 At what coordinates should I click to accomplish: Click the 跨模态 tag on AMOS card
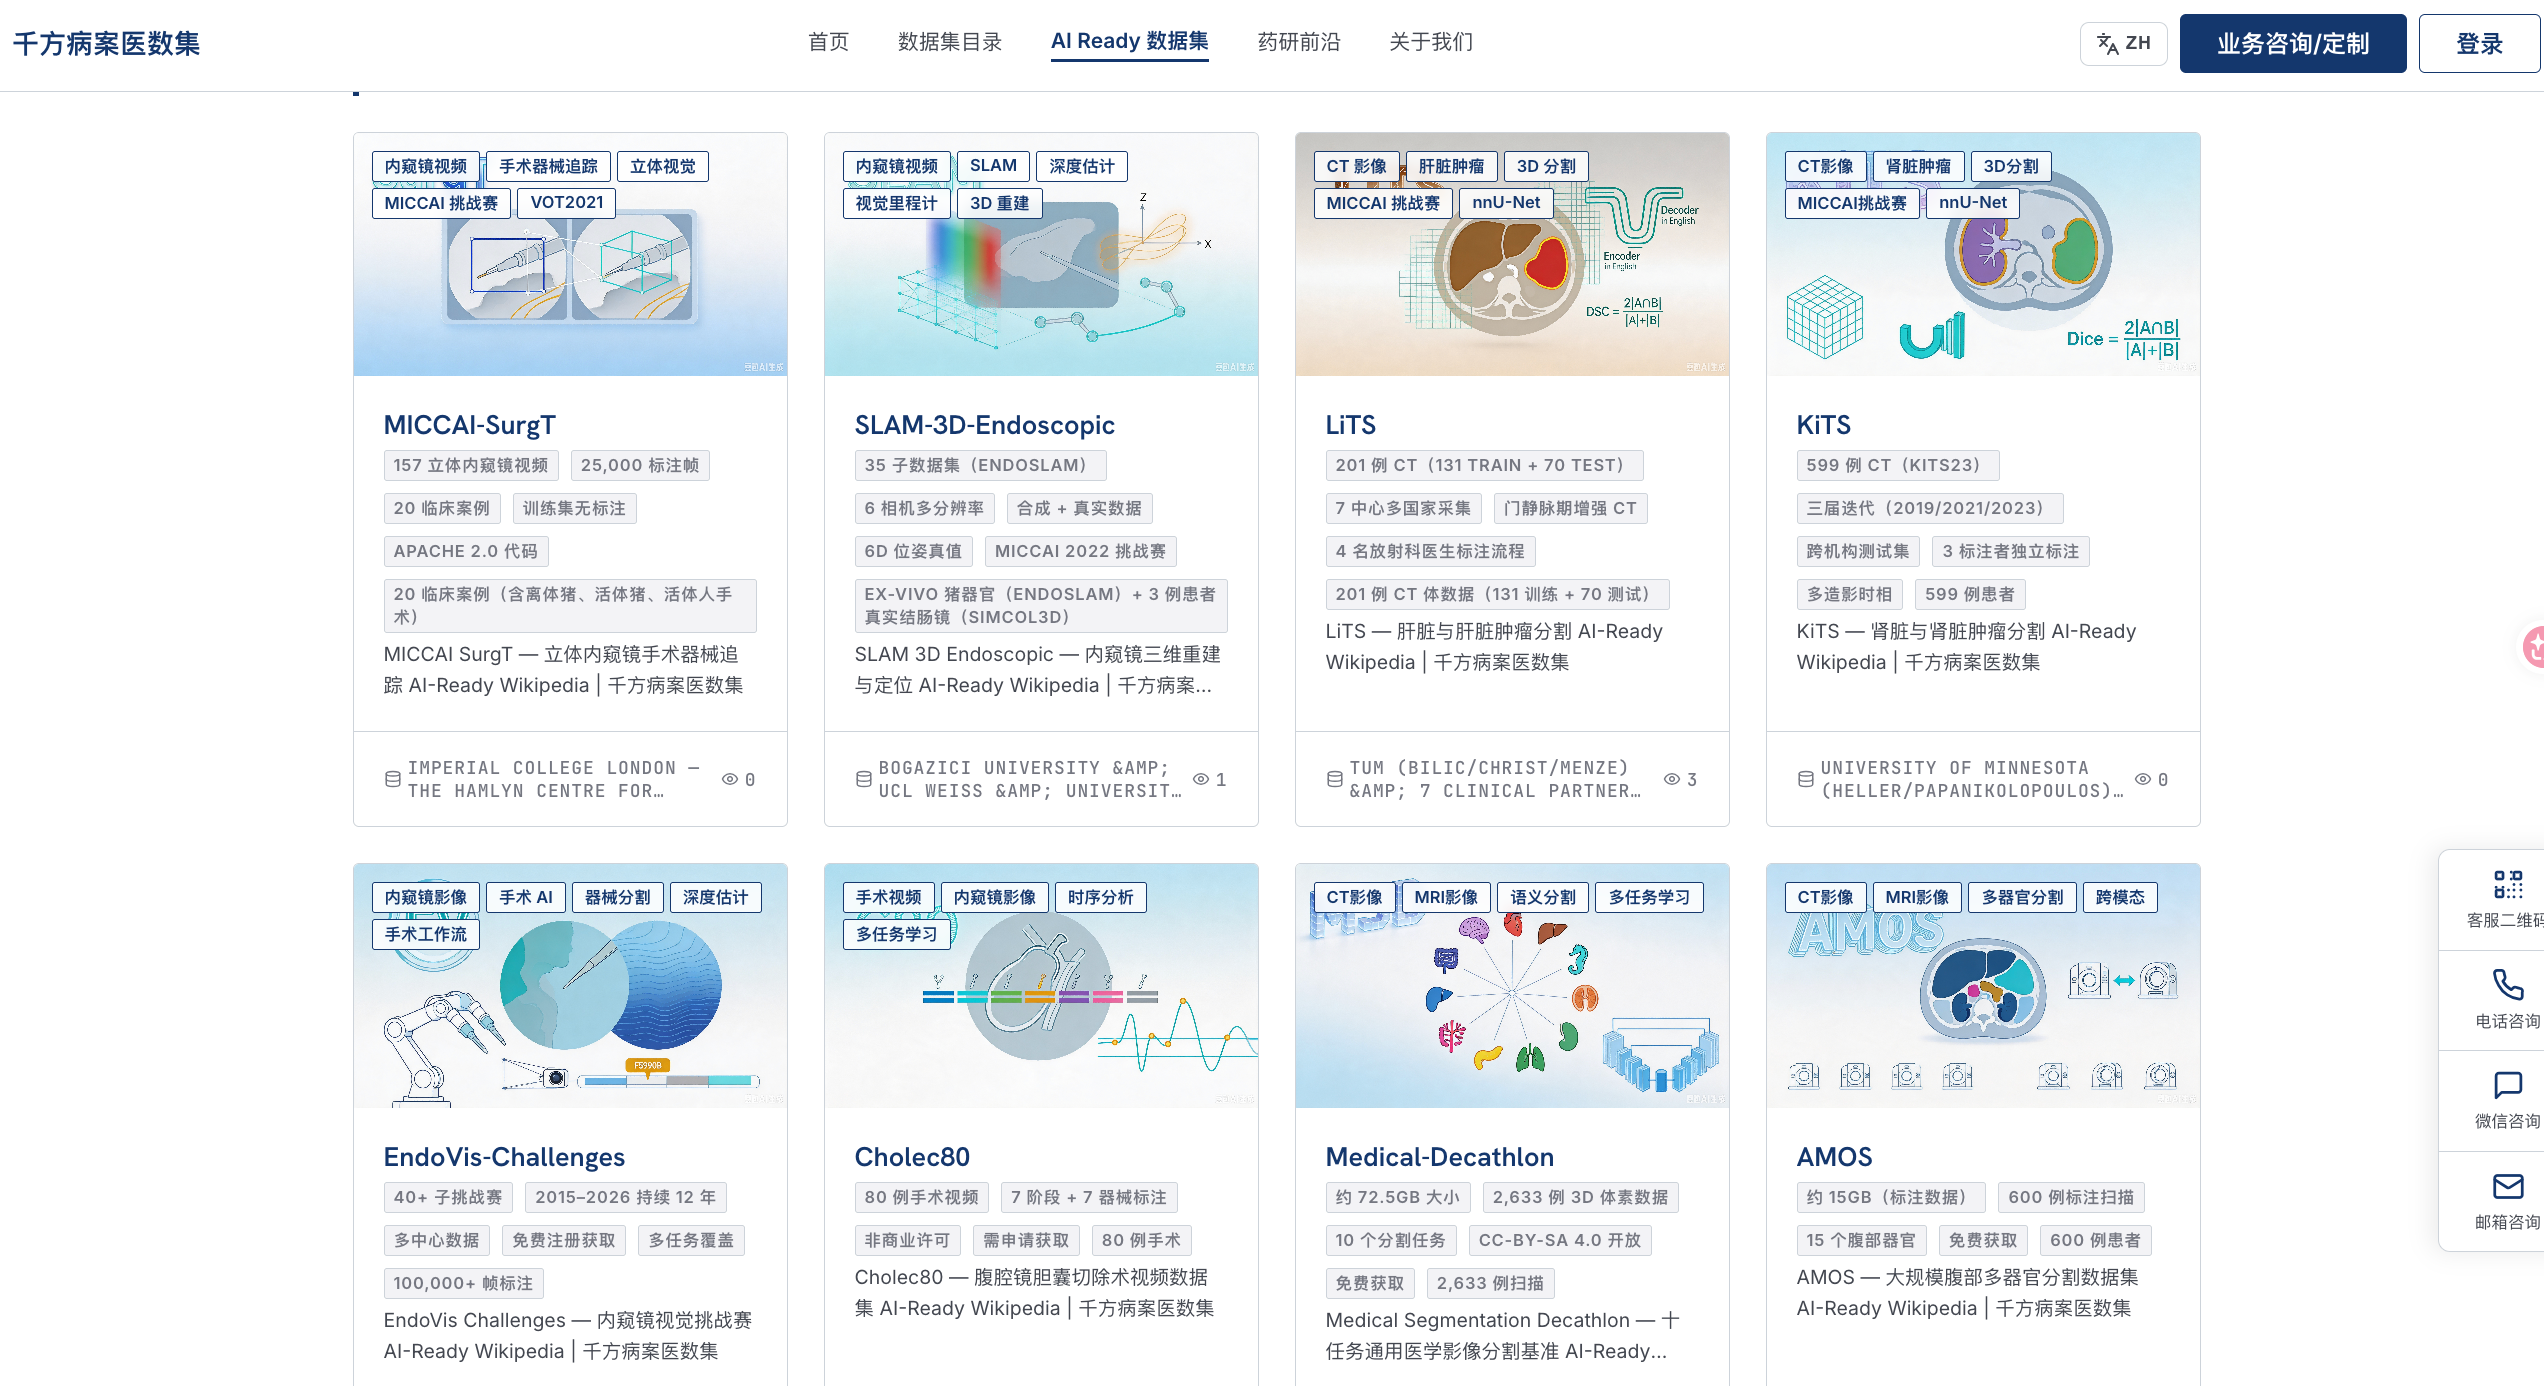[2120, 897]
